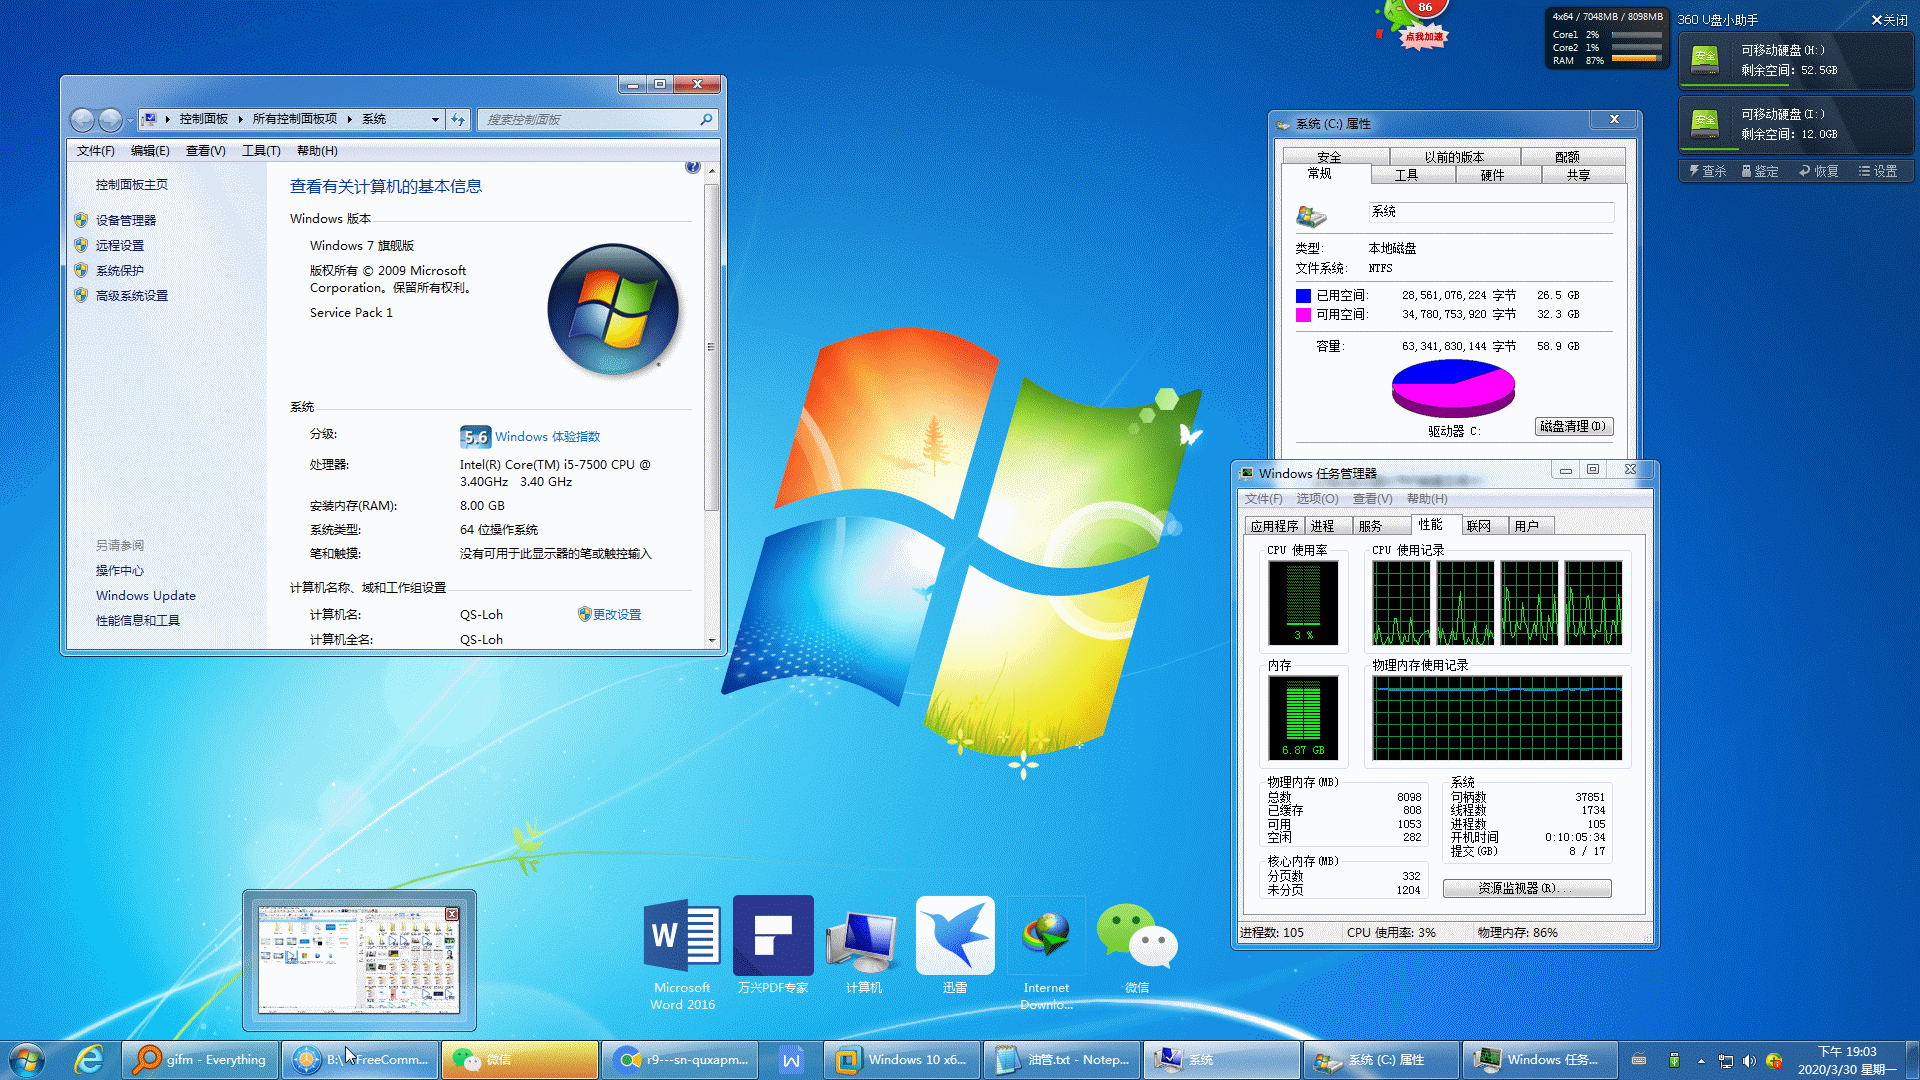
Task: Click the taskbar window preview thumbnail
Action: 359,960
